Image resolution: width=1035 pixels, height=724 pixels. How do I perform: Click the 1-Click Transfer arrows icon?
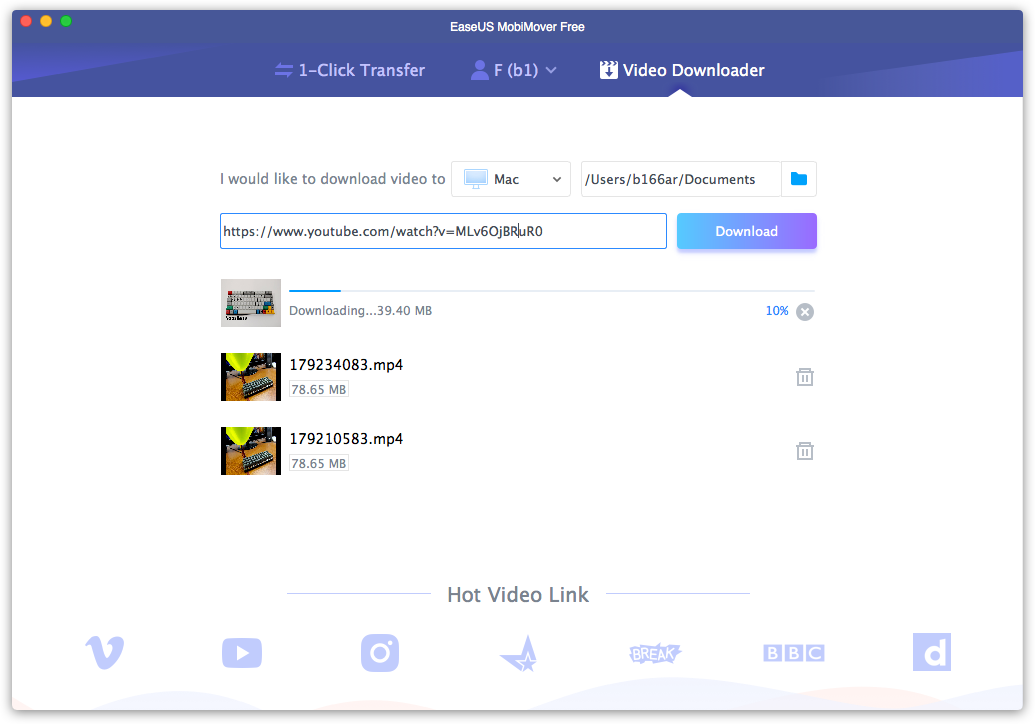[x=284, y=70]
